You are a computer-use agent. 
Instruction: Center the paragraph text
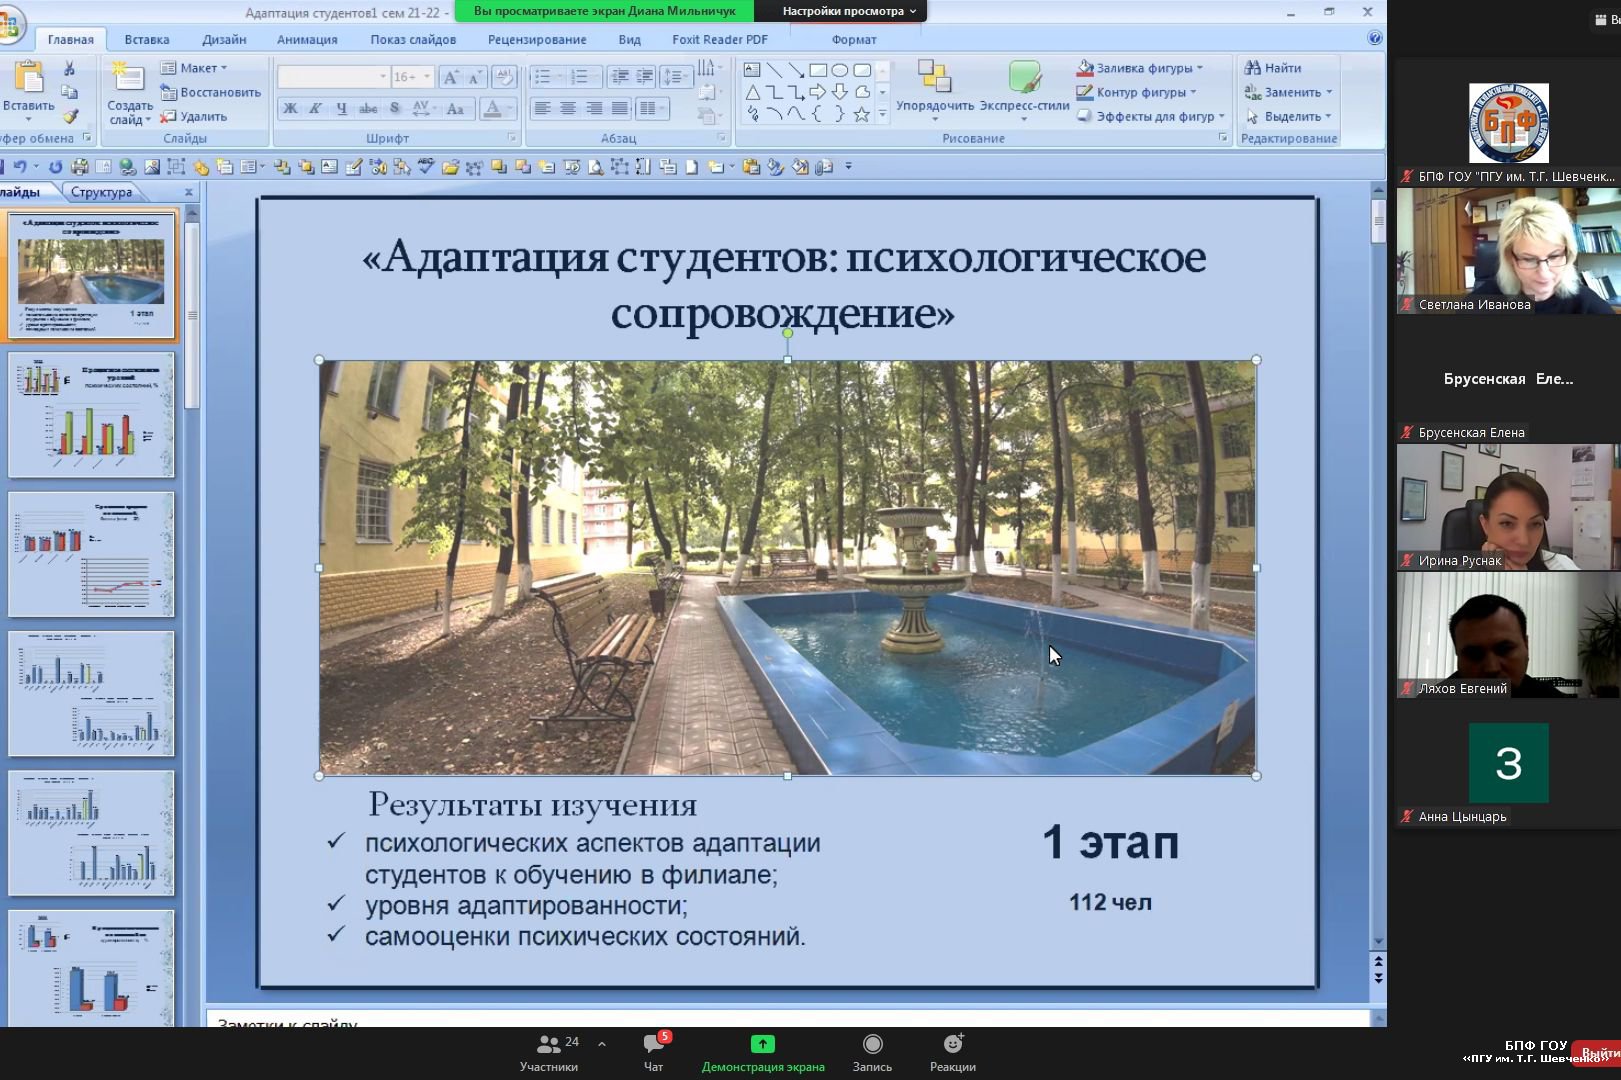(568, 108)
